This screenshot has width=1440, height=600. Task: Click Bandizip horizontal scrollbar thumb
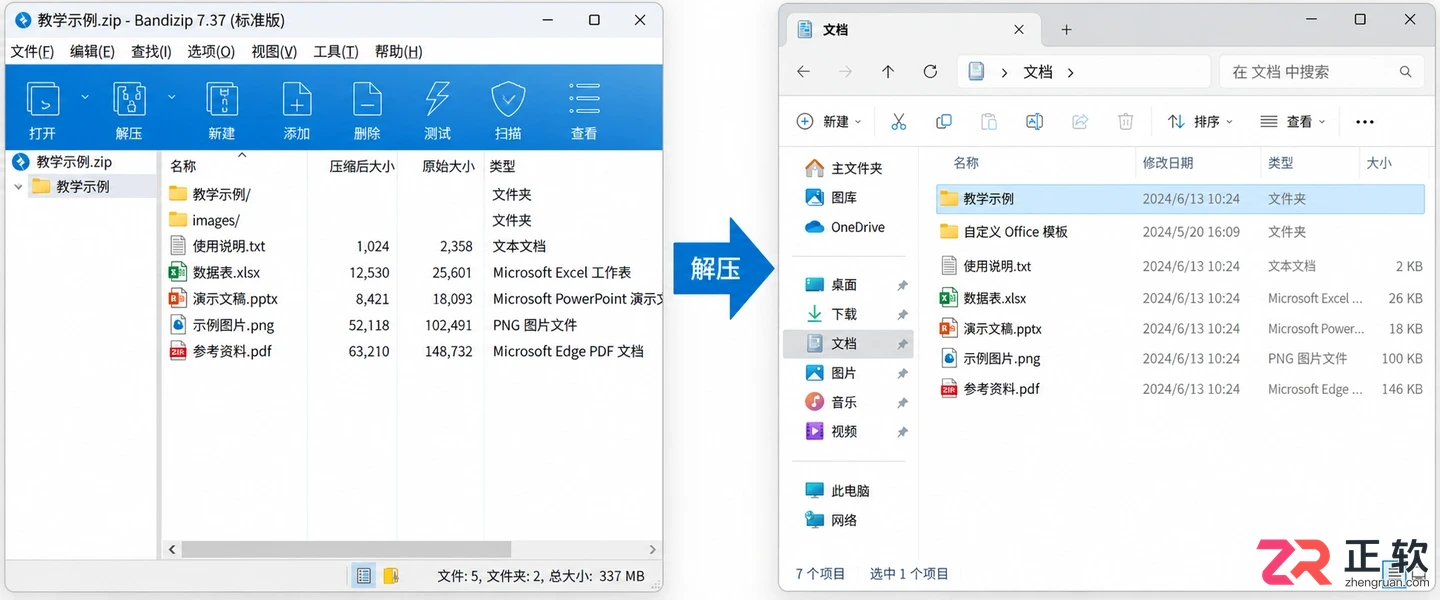pos(346,549)
